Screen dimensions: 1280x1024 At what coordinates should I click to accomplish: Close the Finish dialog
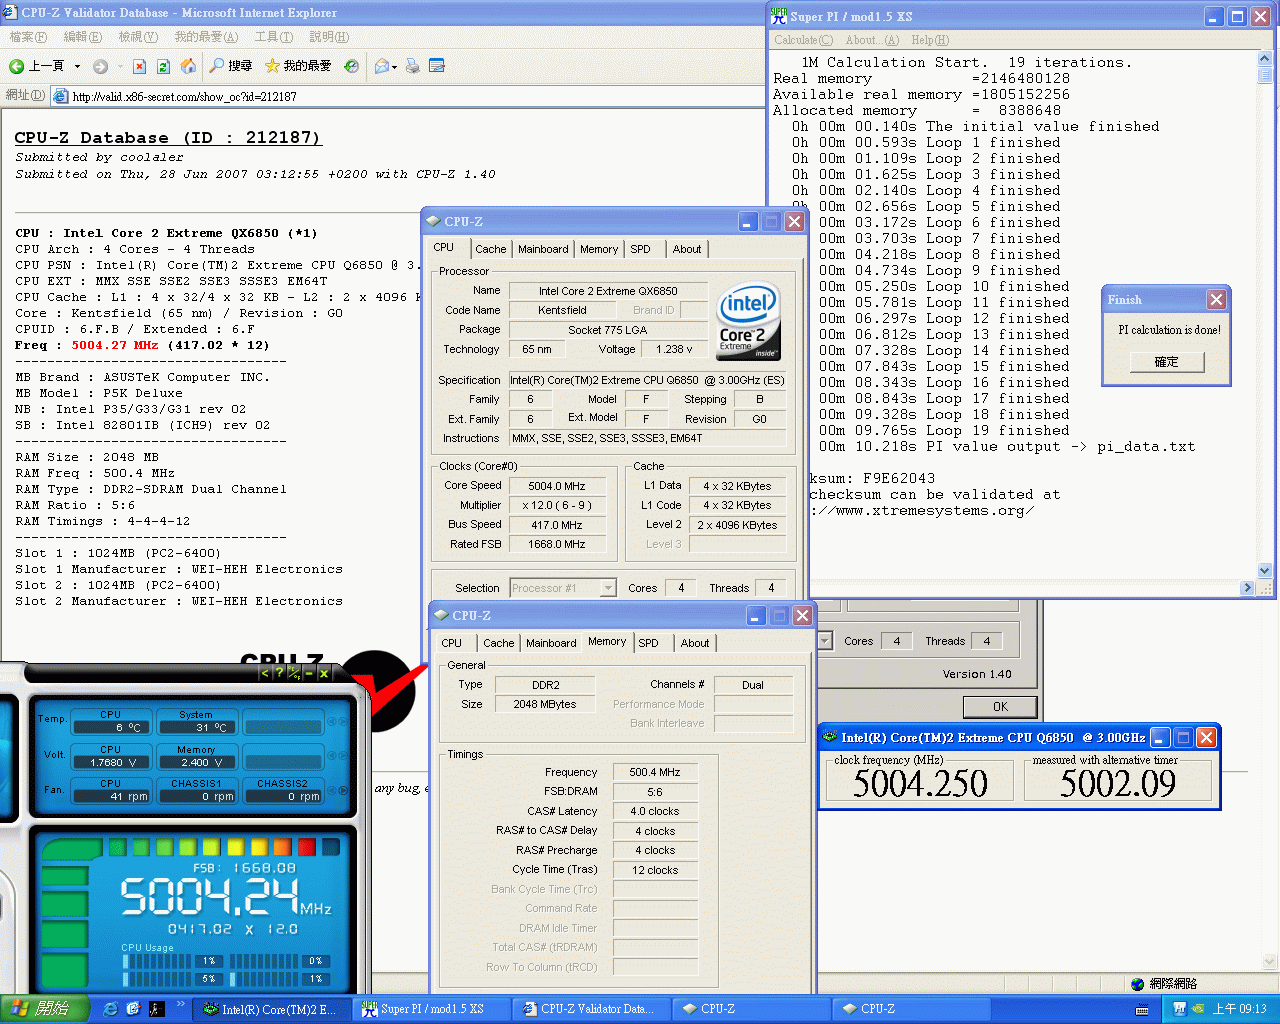coord(1216,299)
